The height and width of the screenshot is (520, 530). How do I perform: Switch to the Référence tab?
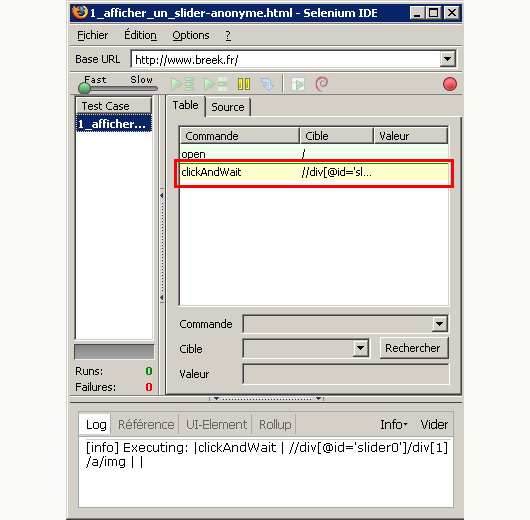[x=146, y=424]
